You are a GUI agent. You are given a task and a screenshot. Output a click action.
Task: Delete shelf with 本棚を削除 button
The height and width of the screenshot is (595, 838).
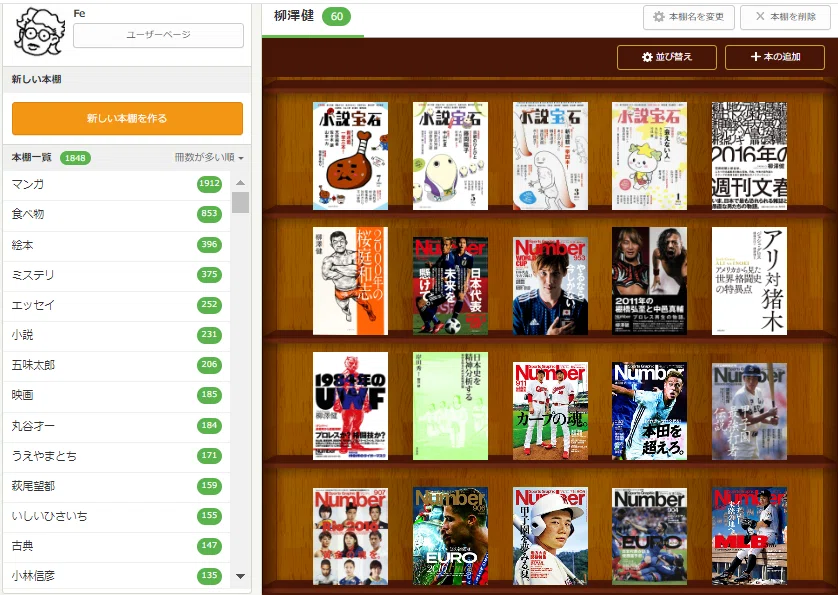(x=785, y=17)
